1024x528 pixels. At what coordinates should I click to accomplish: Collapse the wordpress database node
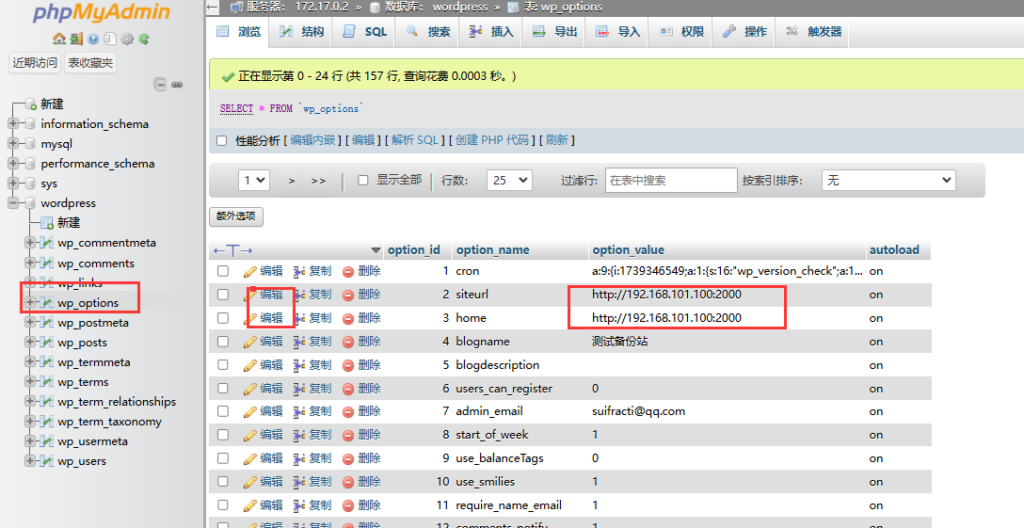(x=13, y=203)
